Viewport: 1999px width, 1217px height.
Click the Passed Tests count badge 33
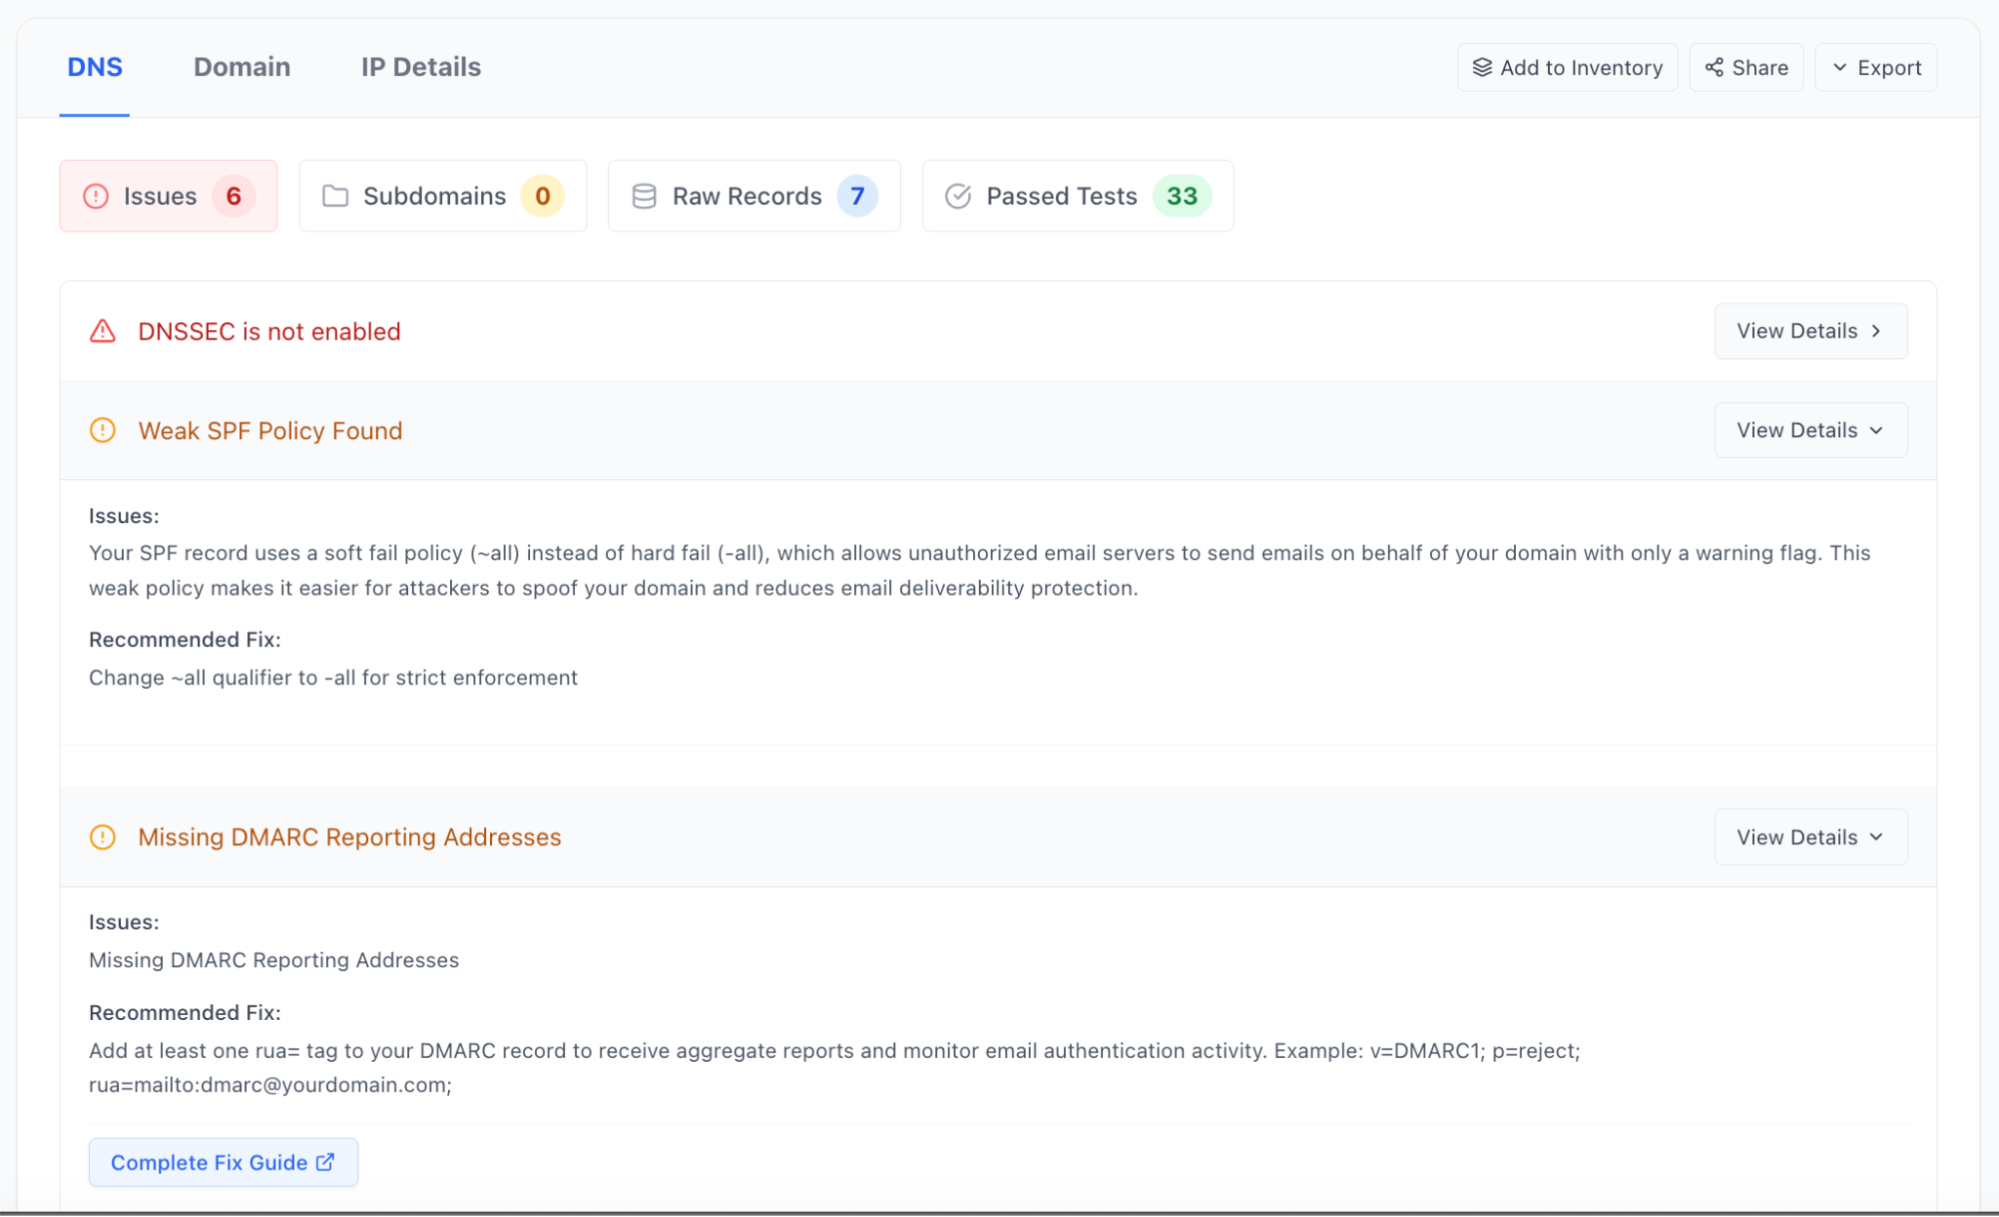1182,196
